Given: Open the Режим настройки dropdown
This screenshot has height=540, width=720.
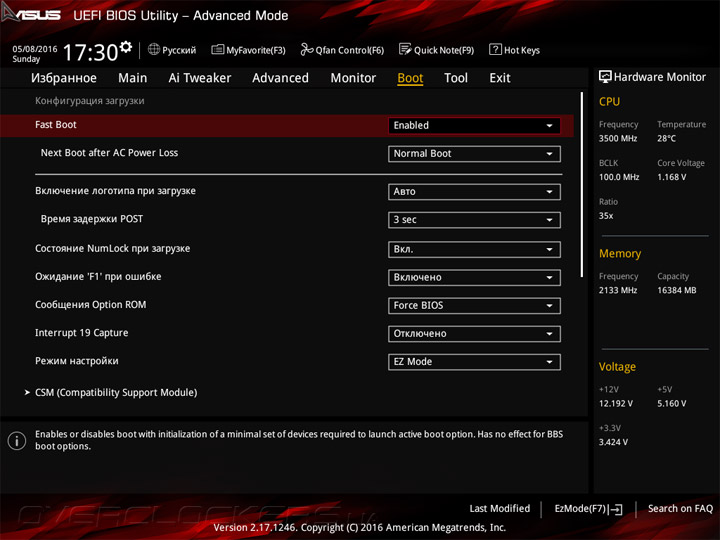Looking at the screenshot, I should pos(474,362).
